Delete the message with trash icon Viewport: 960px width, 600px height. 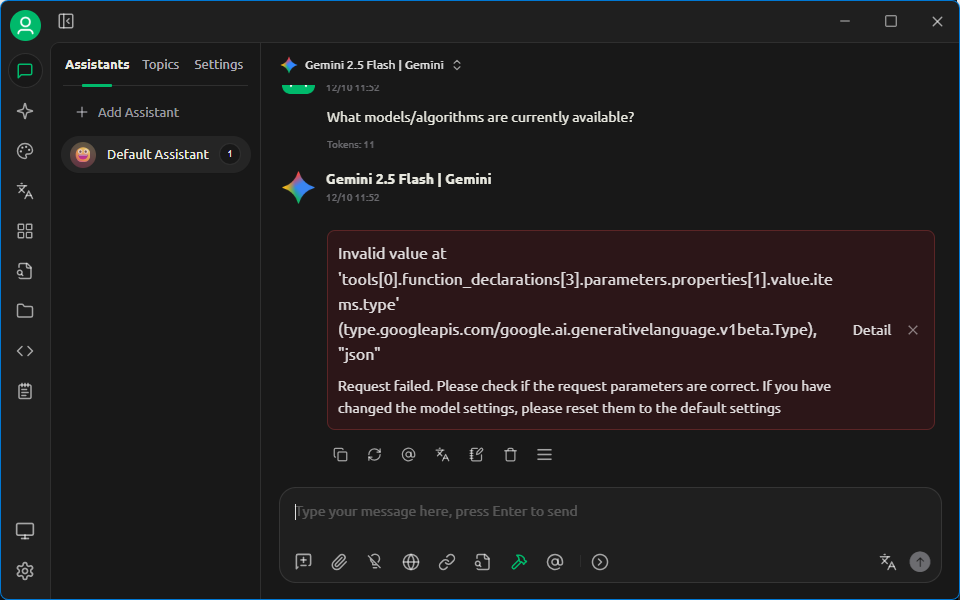tap(510, 455)
